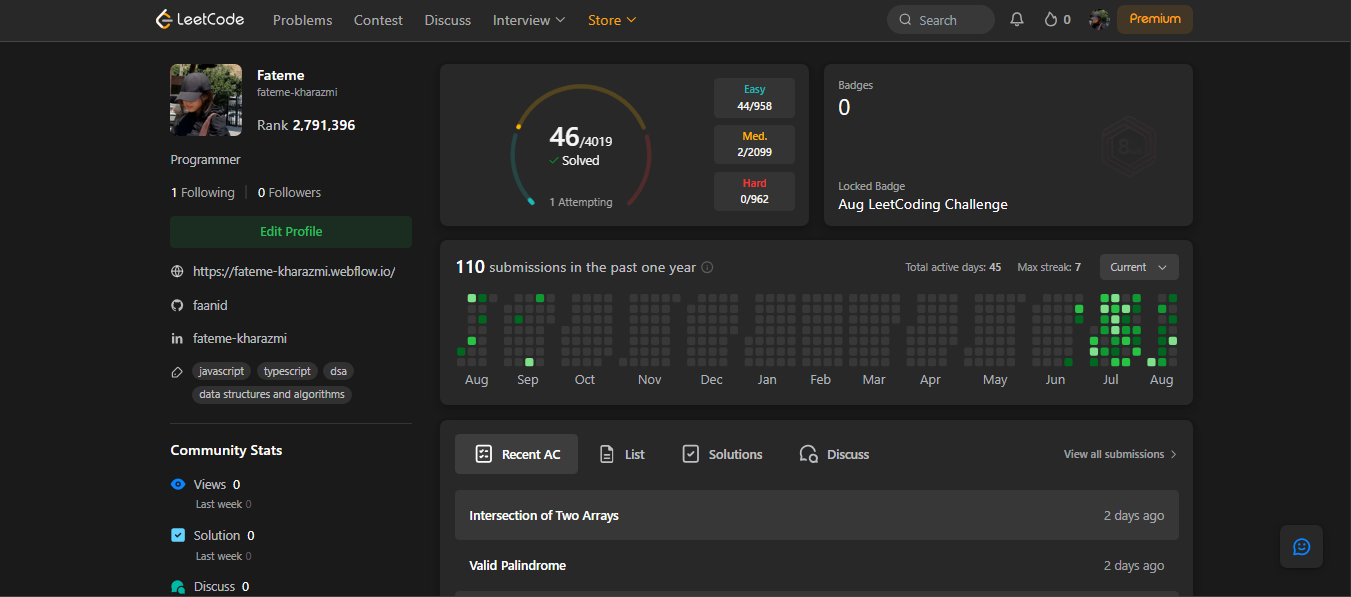Click the dsa skill tag
The image size is (1351, 597).
point(338,371)
